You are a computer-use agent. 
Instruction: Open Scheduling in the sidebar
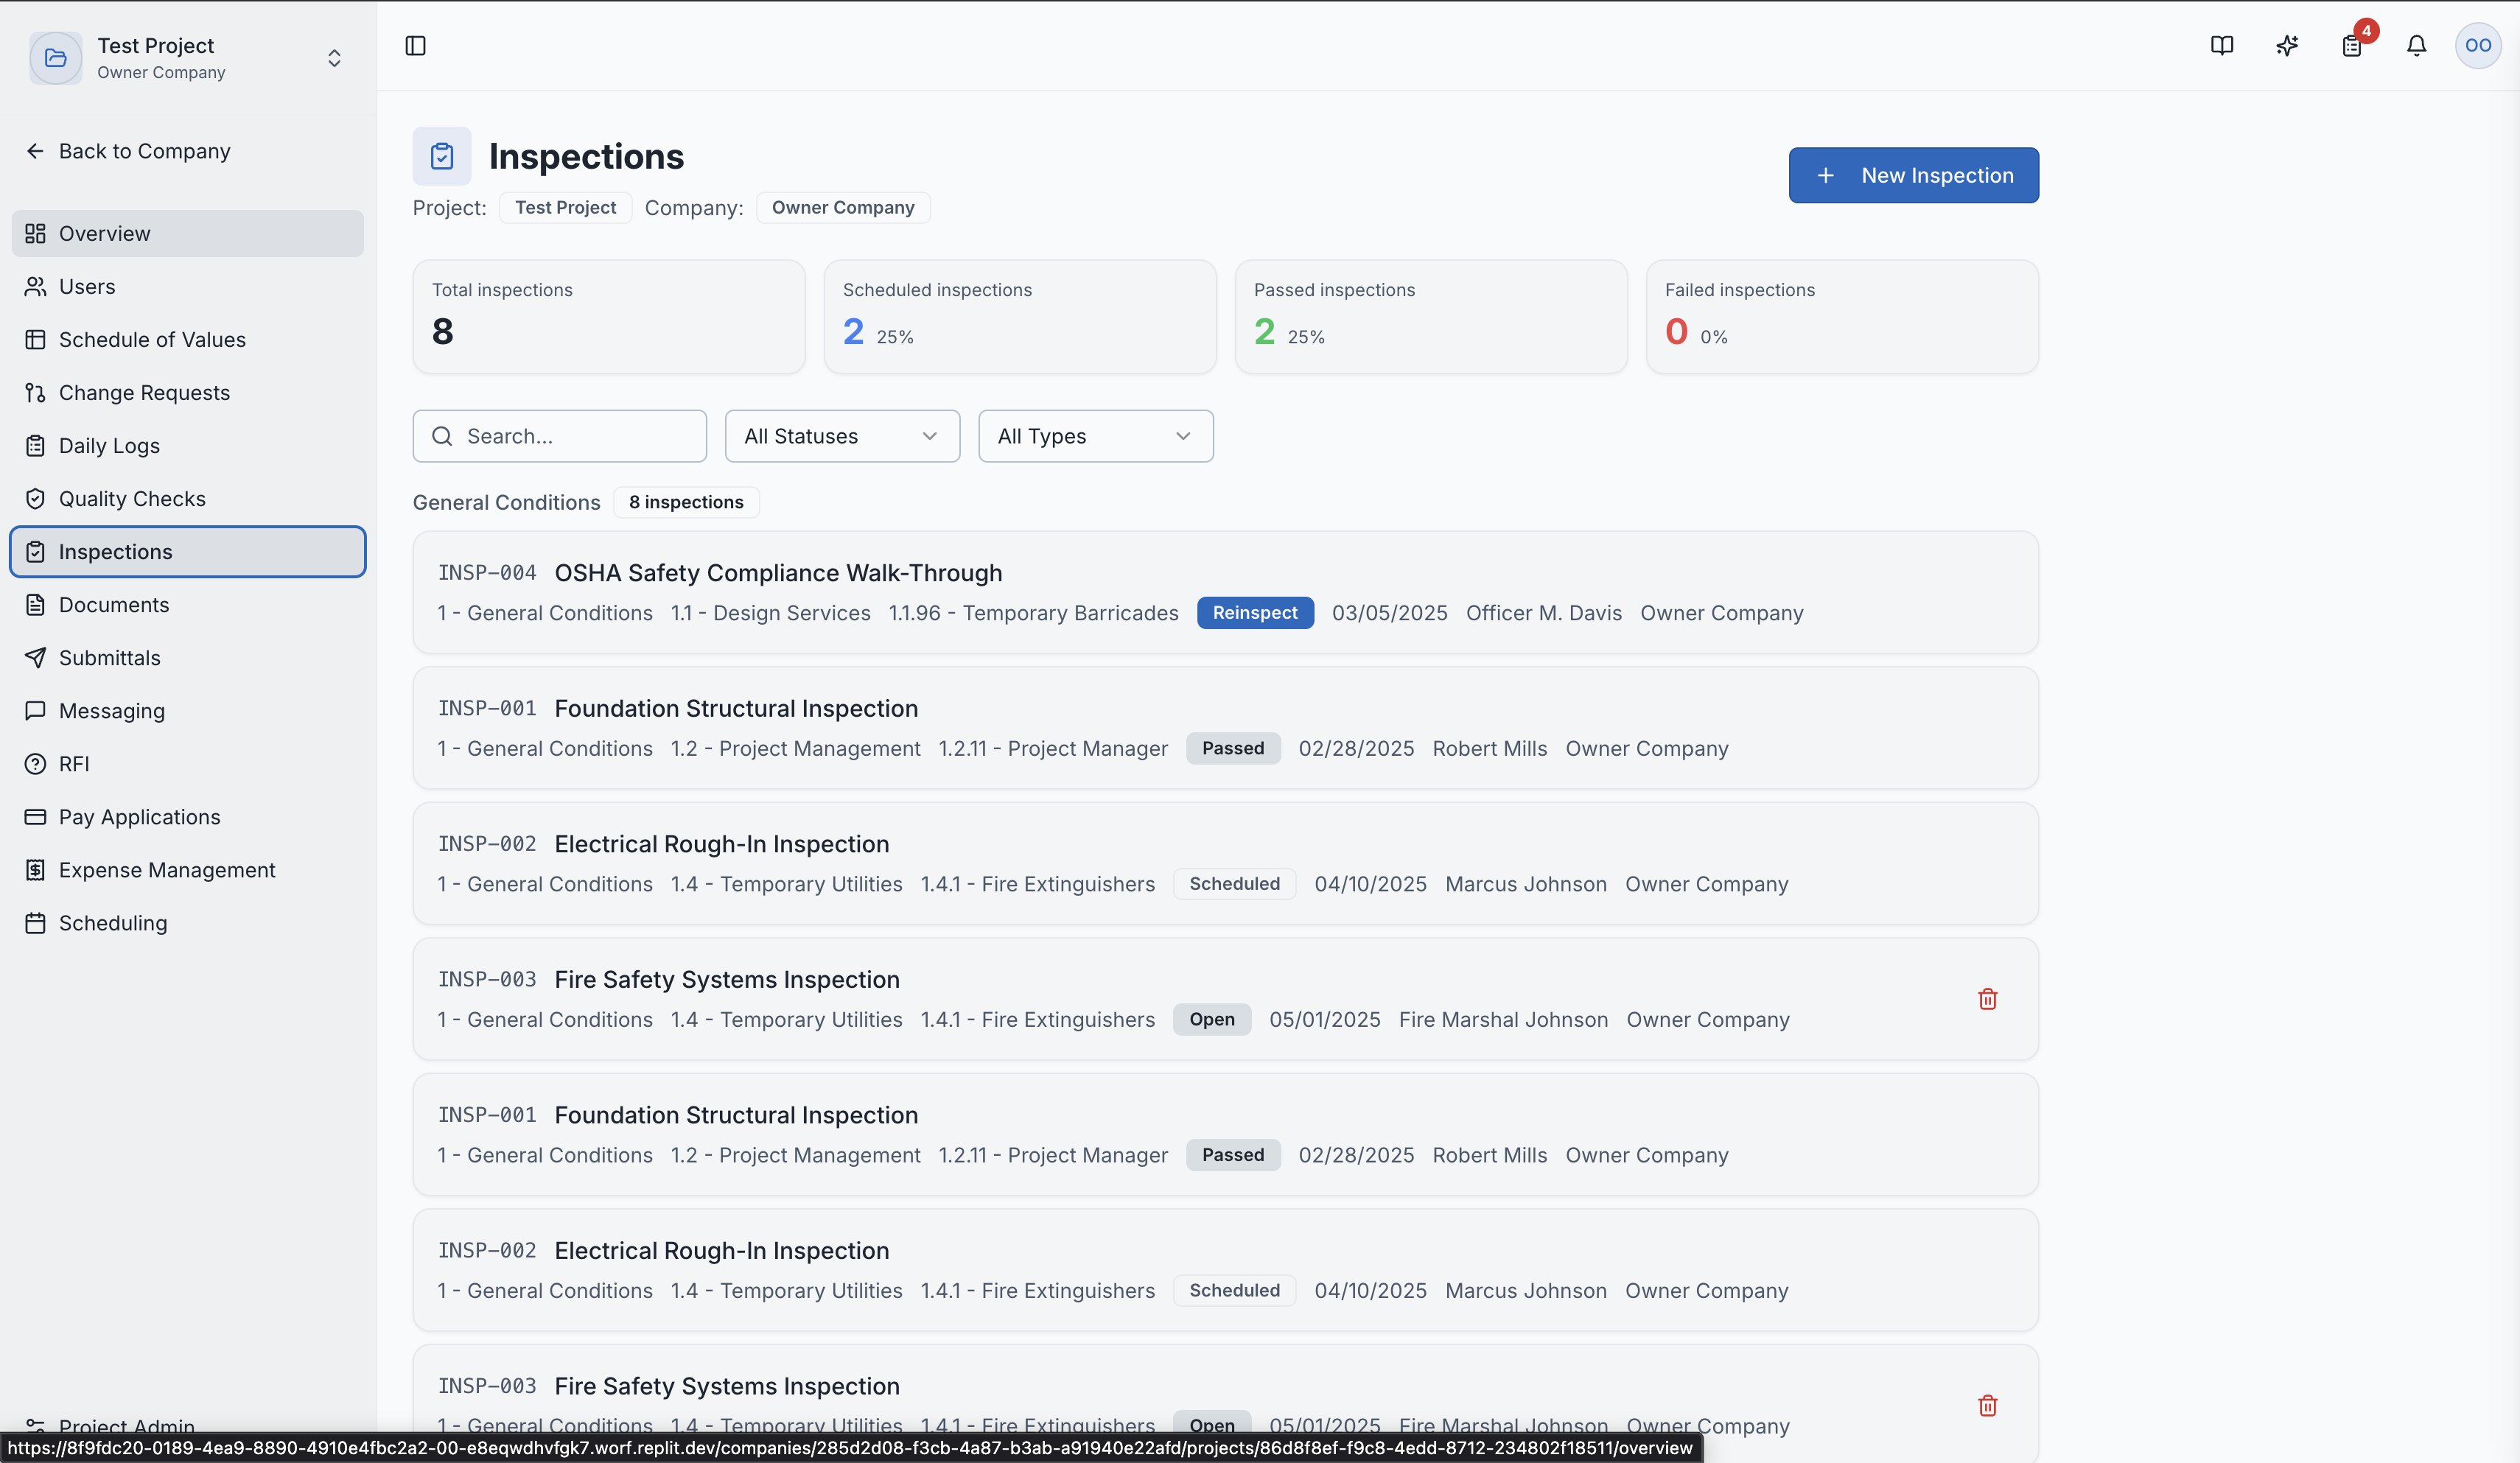coord(188,922)
